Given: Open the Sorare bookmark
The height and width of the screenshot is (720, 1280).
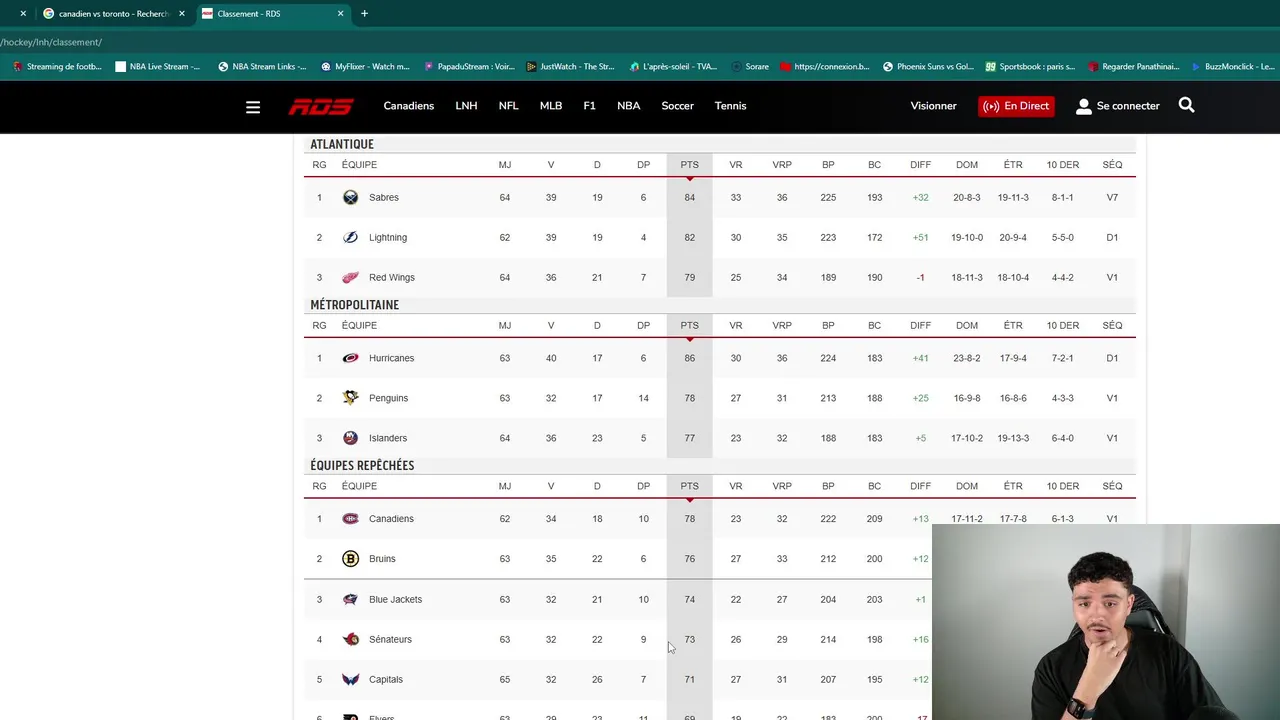Looking at the screenshot, I should [x=750, y=67].
